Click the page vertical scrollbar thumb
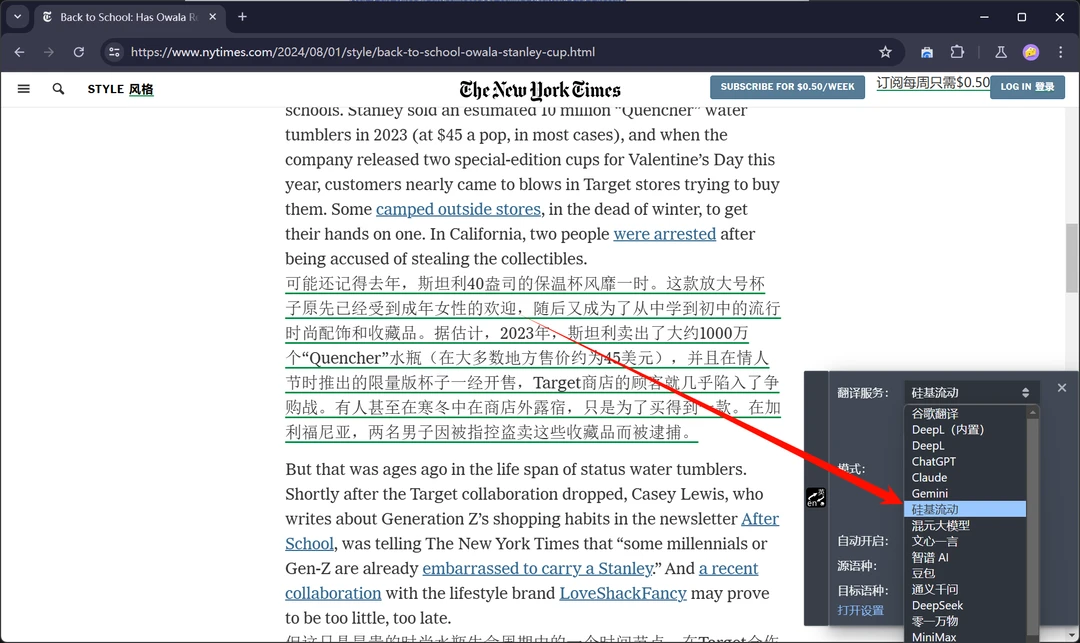This screenshot has height=643, width=1080. tap(1072, 258)
